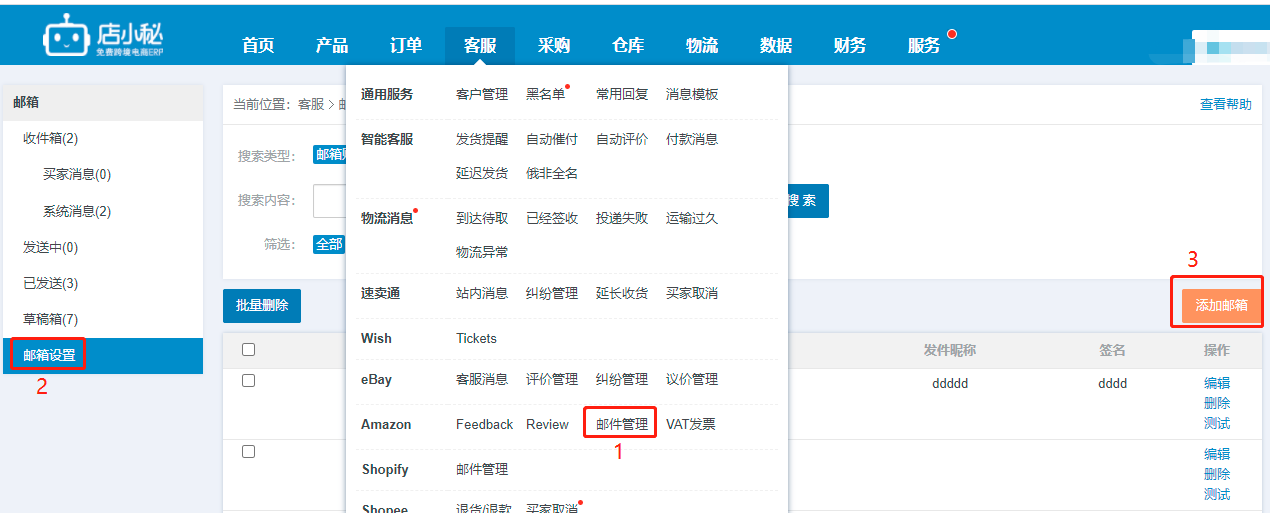Open 客户管理 under 通用服务
The image size is (1270, 513).
point(482,94)
